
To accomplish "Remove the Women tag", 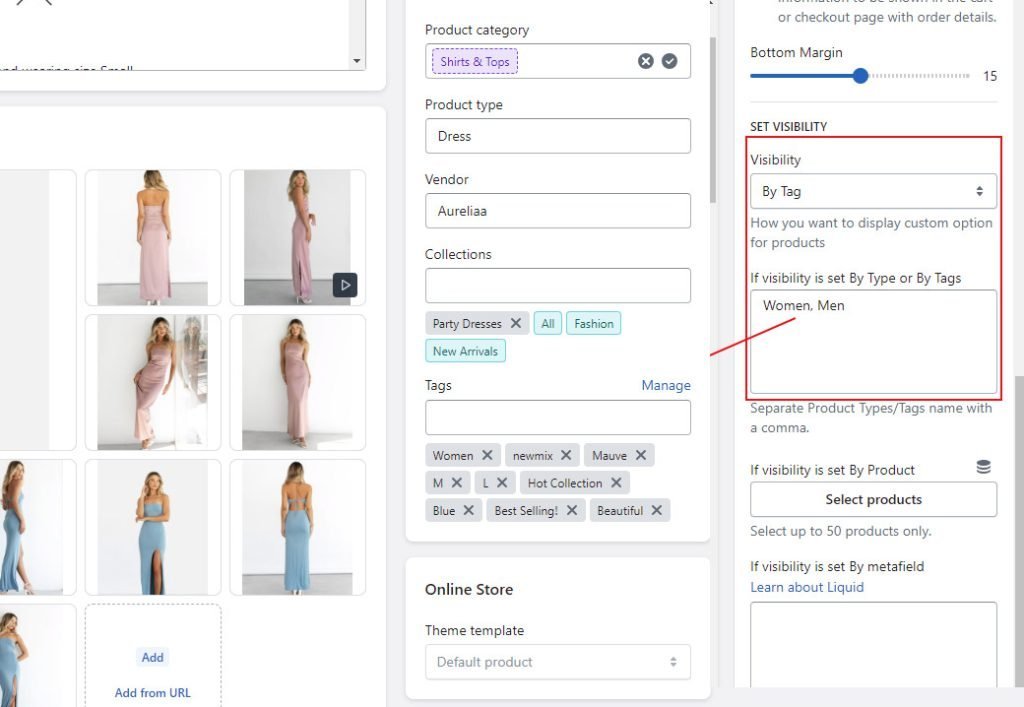I will pos(487,455).
